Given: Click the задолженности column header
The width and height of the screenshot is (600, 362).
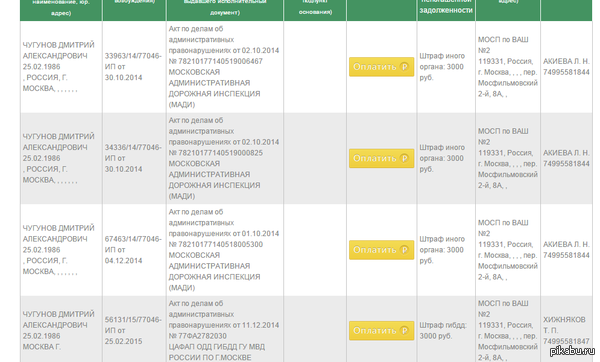Looking at the screenshot, I should (446, 10).
